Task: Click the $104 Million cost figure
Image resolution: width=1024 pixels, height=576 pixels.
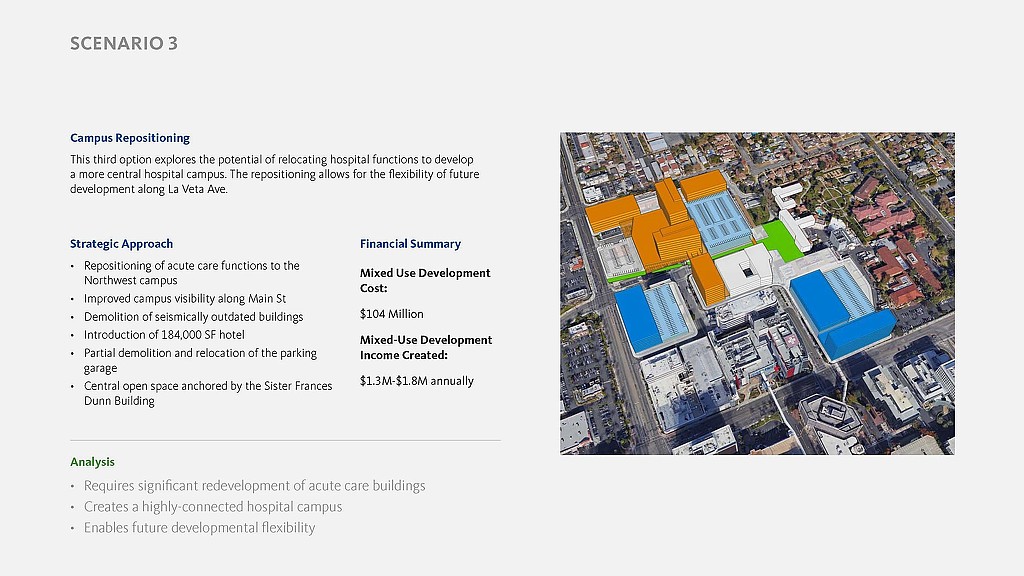Action: [x=391, y=314]
